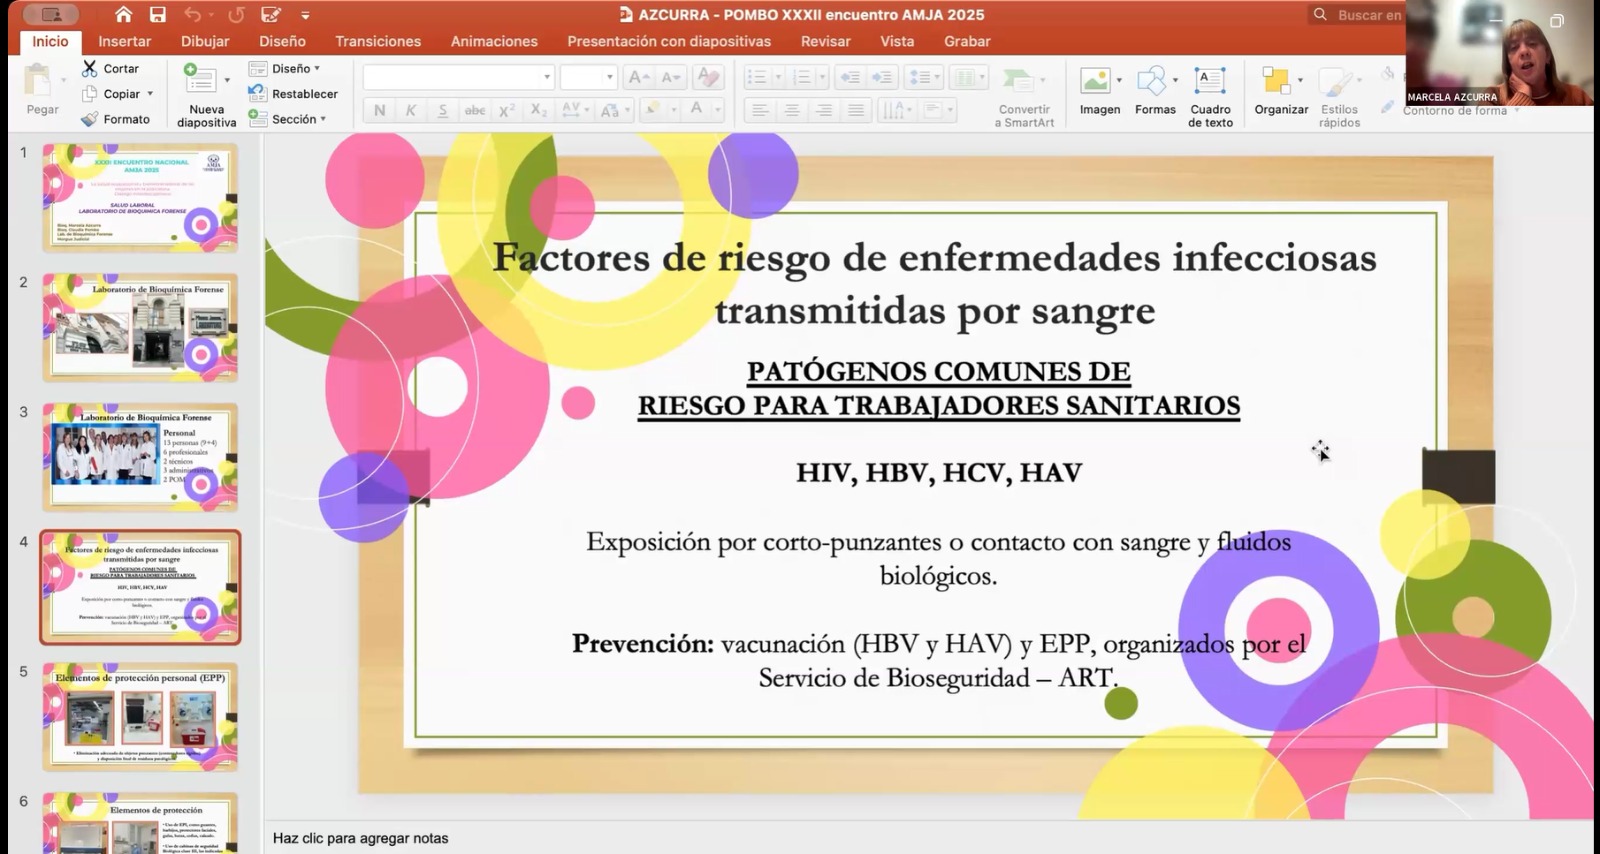
Task: Save the presentation with the floppy disk icon
Action: coord(158,14)
